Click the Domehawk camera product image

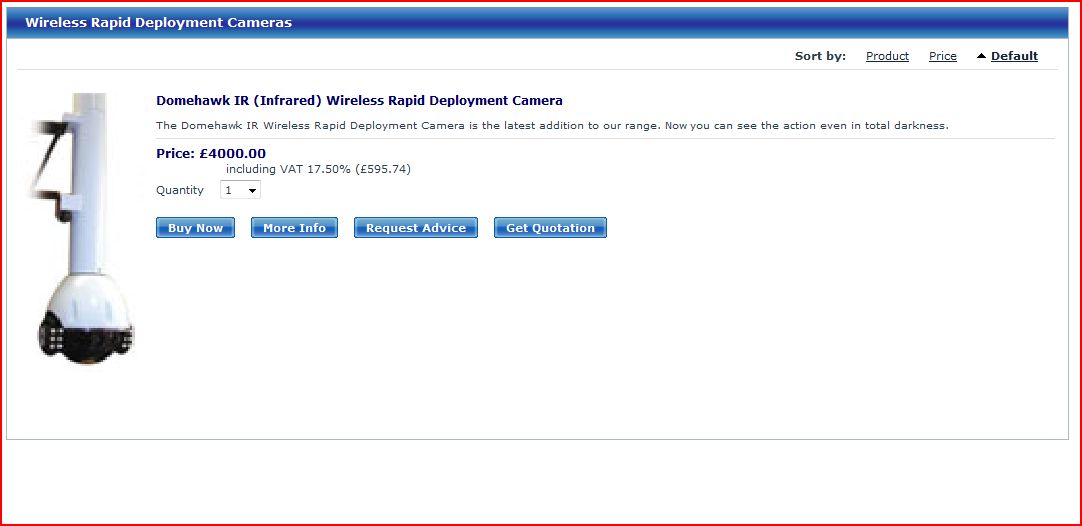[81, 228]
